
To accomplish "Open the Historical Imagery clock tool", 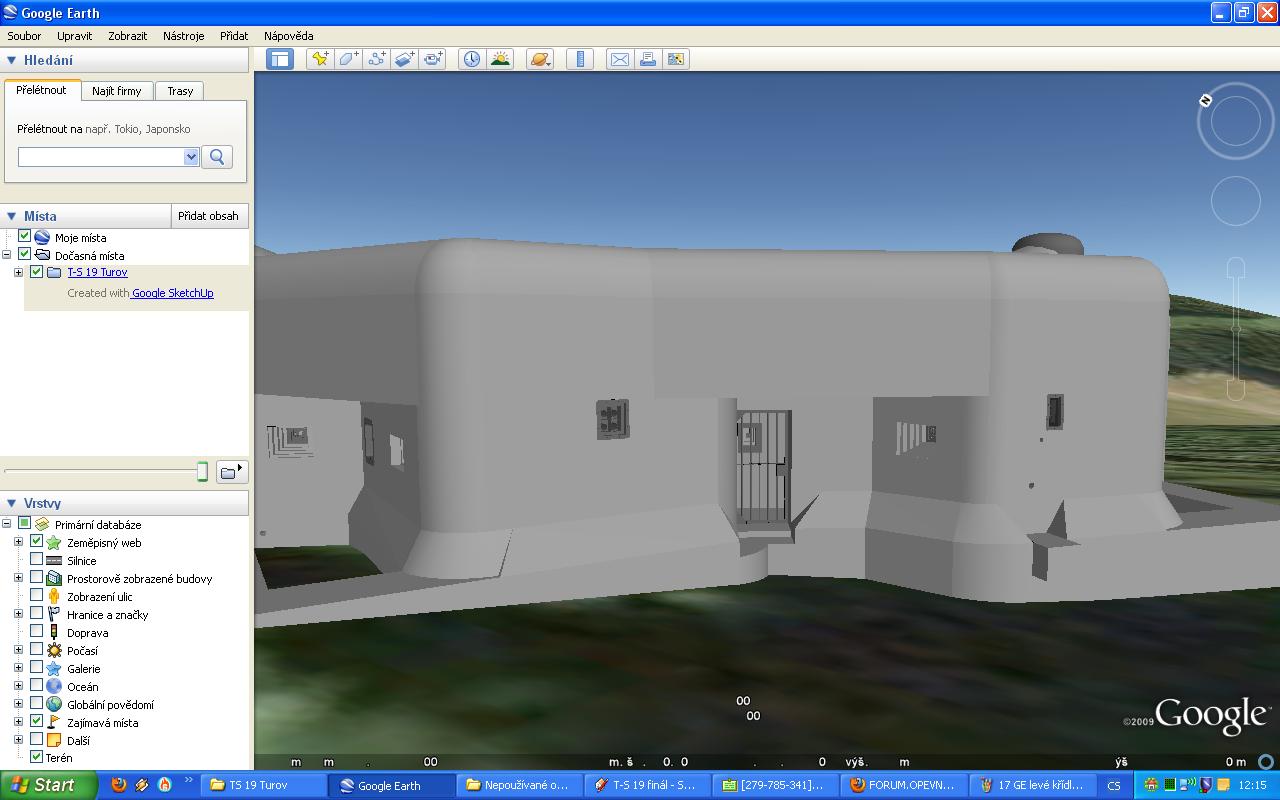I will pos(471,59).
